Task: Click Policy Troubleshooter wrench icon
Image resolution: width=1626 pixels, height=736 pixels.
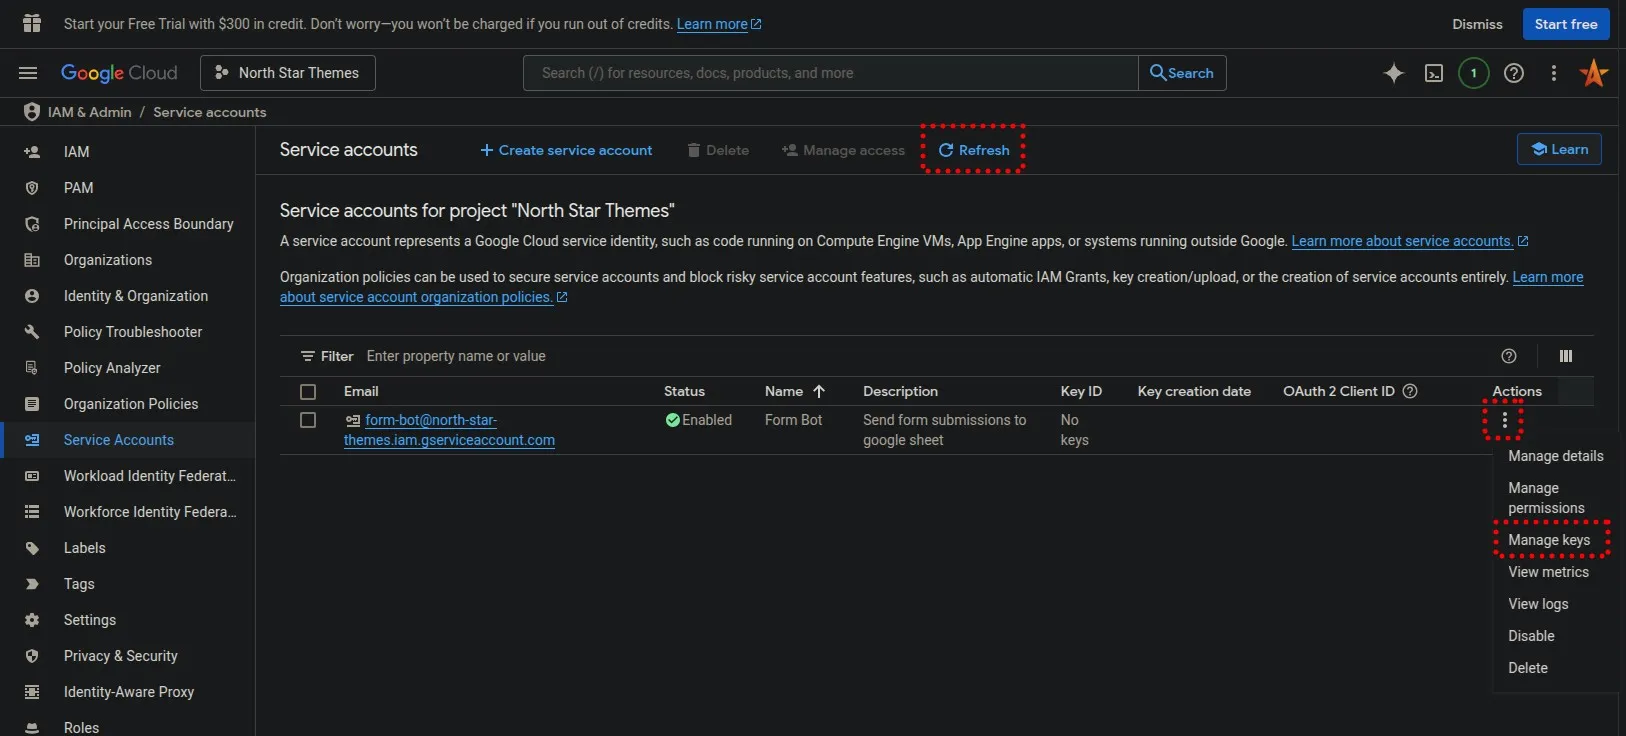Action: pos(32,332)
